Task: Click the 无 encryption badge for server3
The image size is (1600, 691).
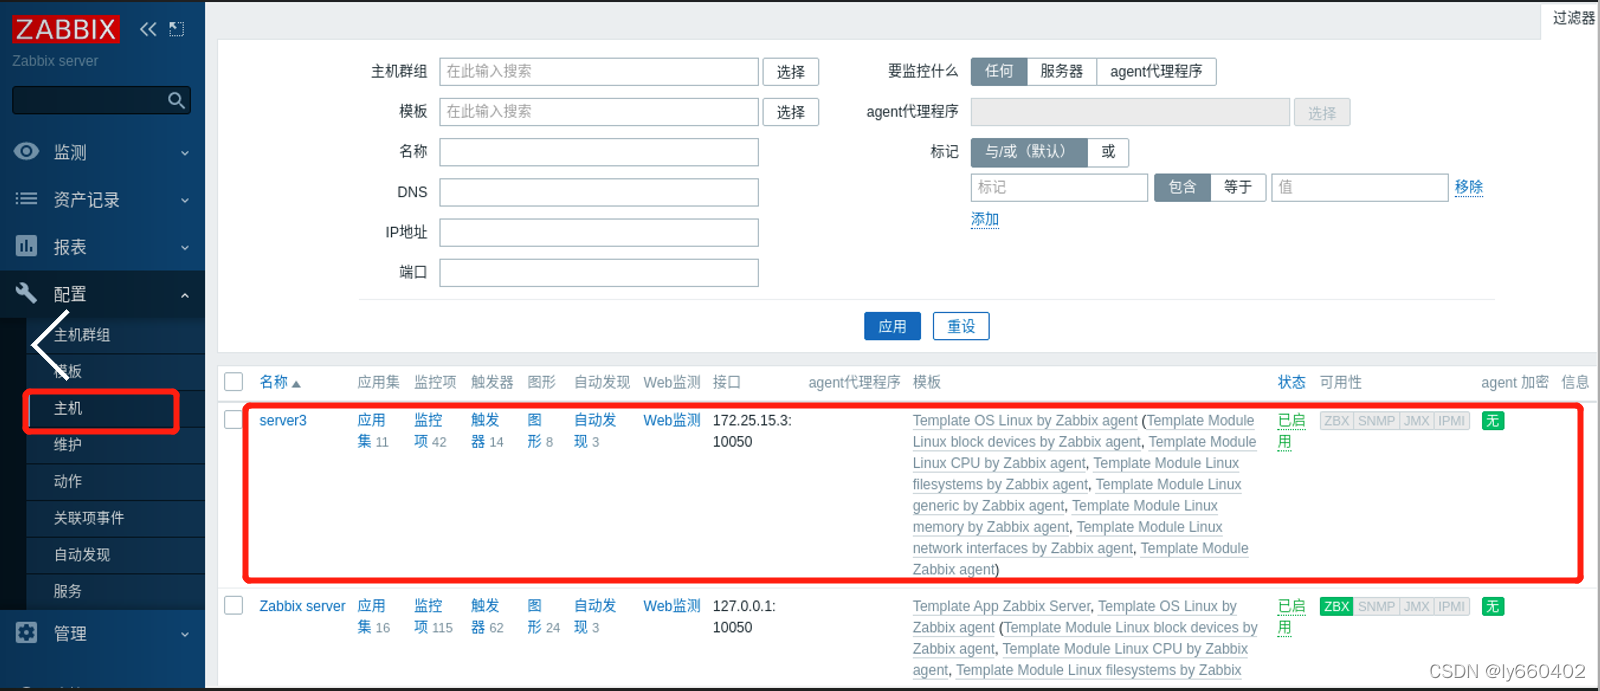Action: click(1493, 421)
